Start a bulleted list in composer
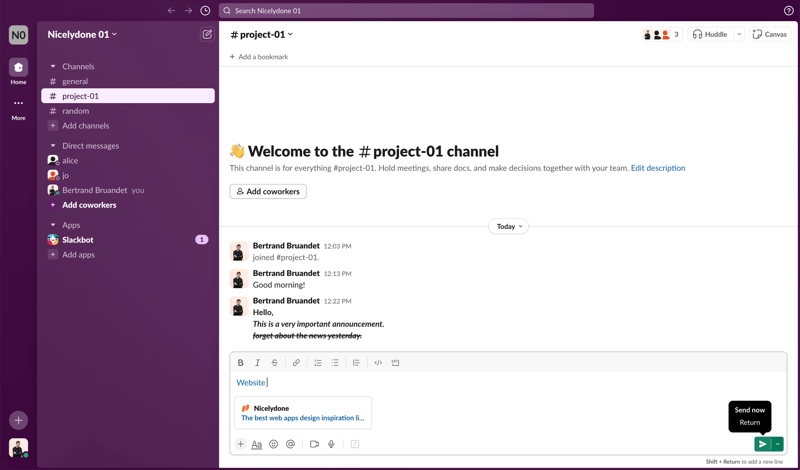Image resolution: width=800 pixels, height=470 pixels. coord(335,363)
